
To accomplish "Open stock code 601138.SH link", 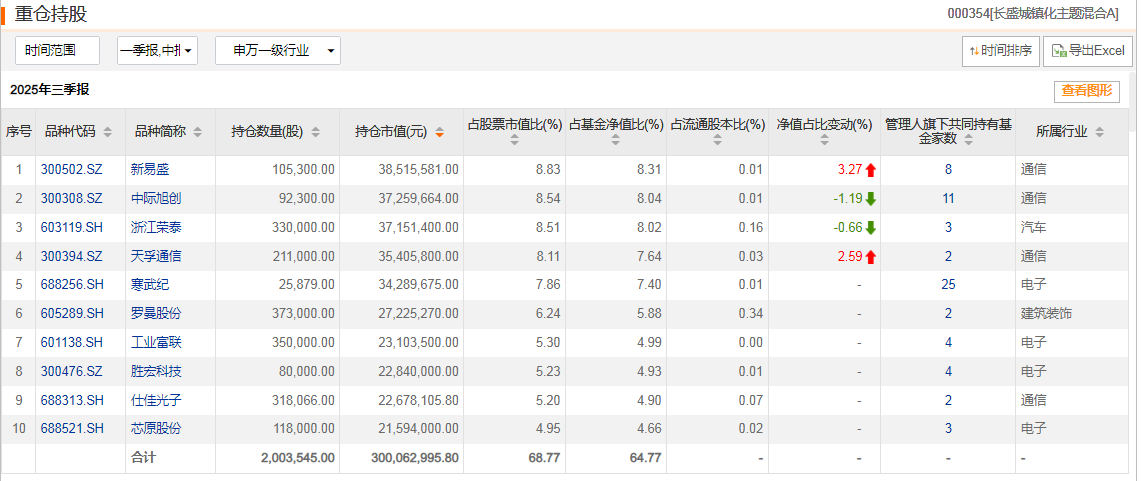I will click(x=71, y=343).
